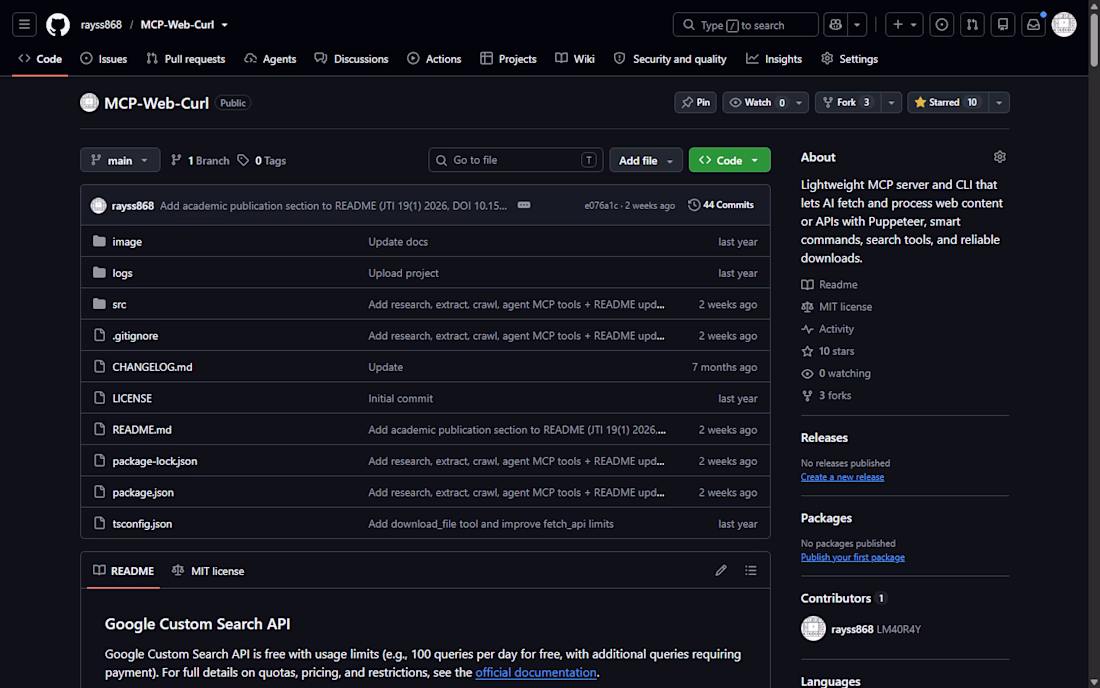Open the green Code dropdown
This screenshot has width=1100, height=688.
point(729,160)
